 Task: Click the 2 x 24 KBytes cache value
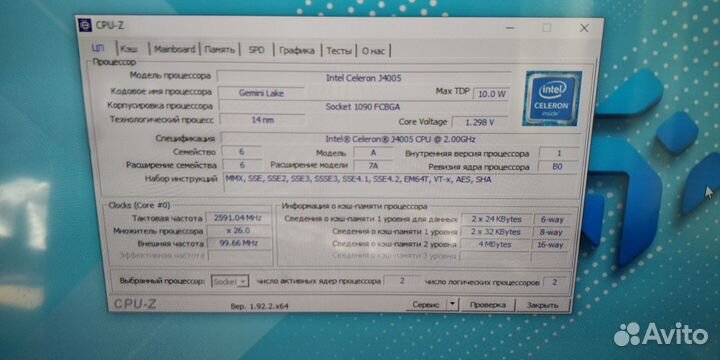[496, 219]
